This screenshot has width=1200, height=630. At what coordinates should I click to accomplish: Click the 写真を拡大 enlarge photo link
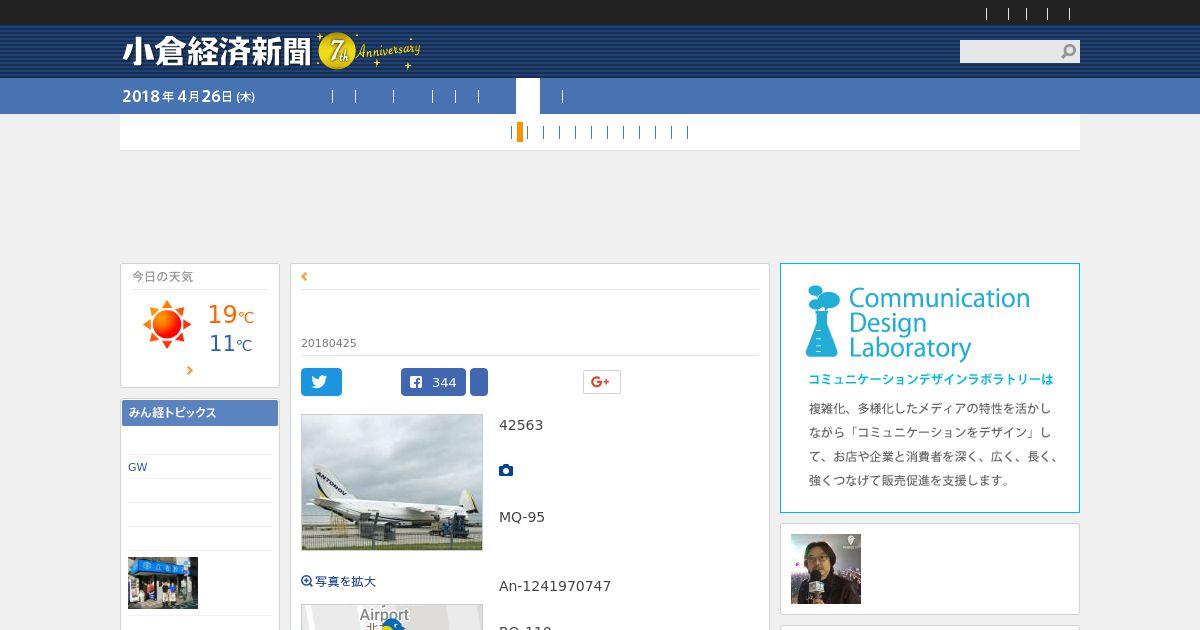(338, 581)
